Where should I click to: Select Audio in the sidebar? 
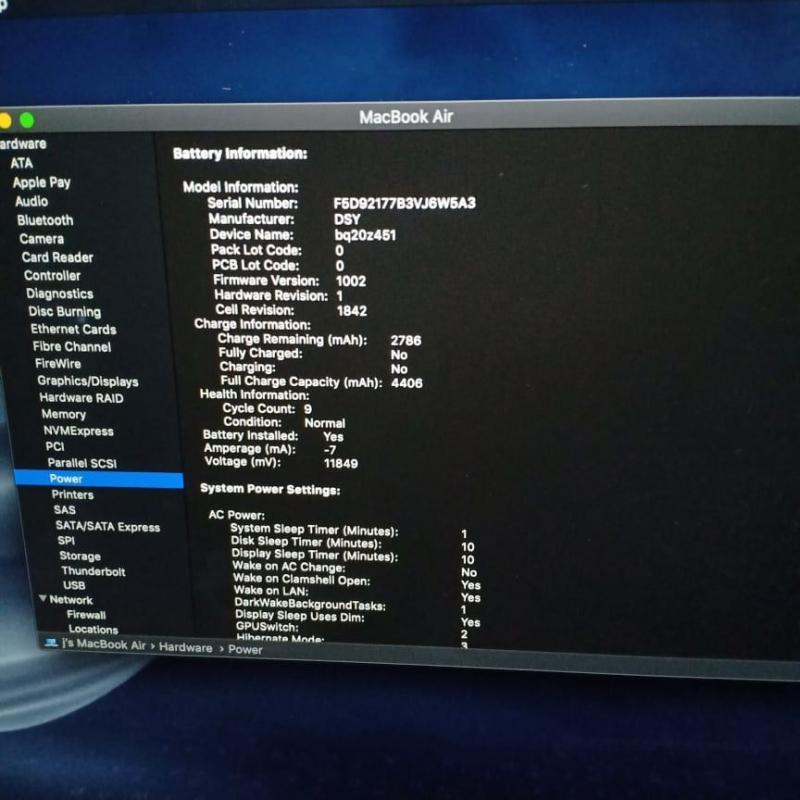pos(31,201)
